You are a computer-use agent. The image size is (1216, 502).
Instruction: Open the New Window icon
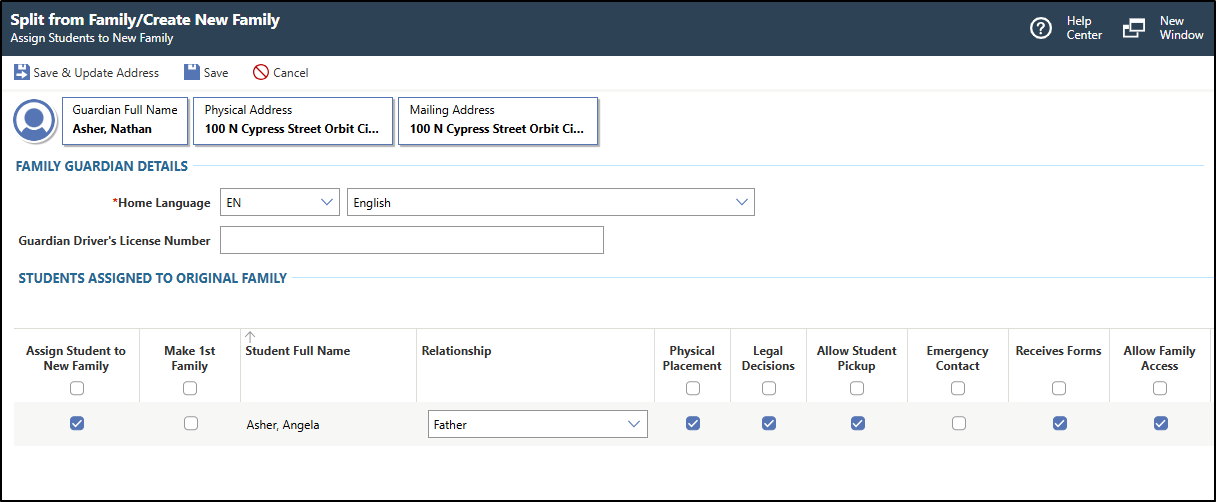(1133, 28)
